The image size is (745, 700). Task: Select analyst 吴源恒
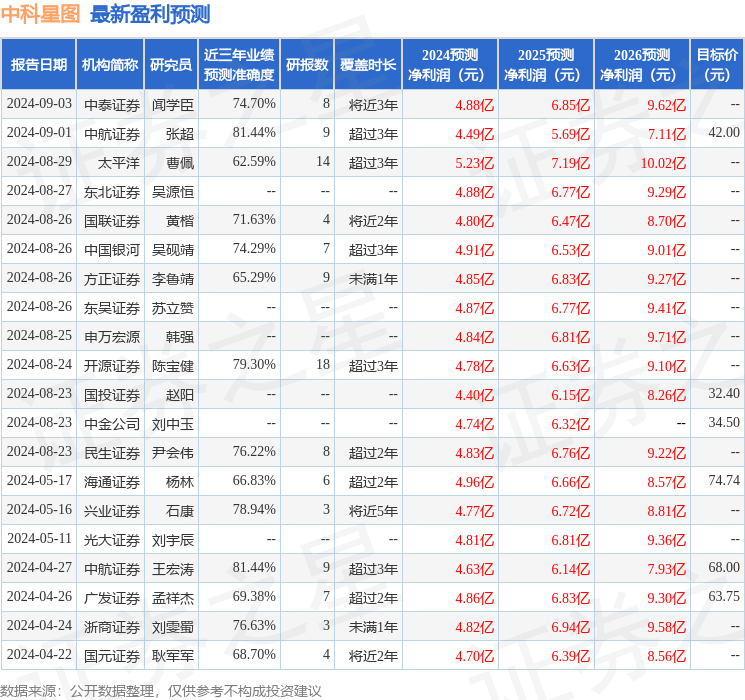click(173, 192)
